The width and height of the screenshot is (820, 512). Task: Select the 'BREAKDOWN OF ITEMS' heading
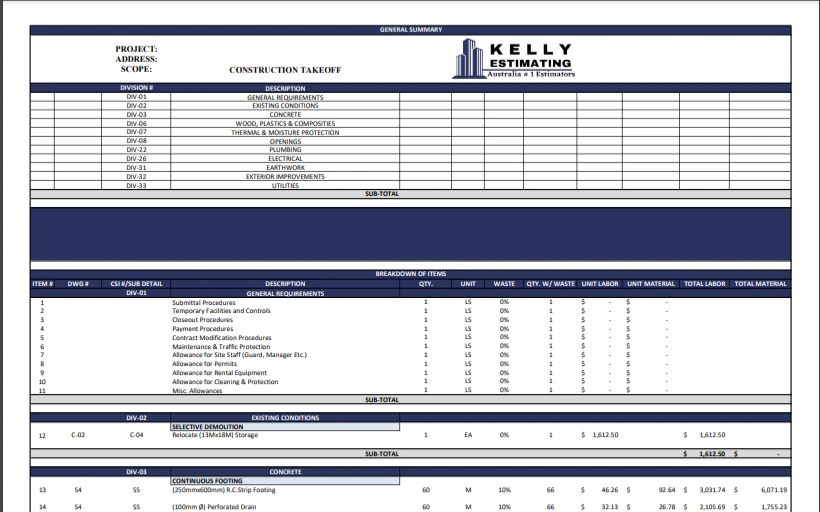pos(411,274)
